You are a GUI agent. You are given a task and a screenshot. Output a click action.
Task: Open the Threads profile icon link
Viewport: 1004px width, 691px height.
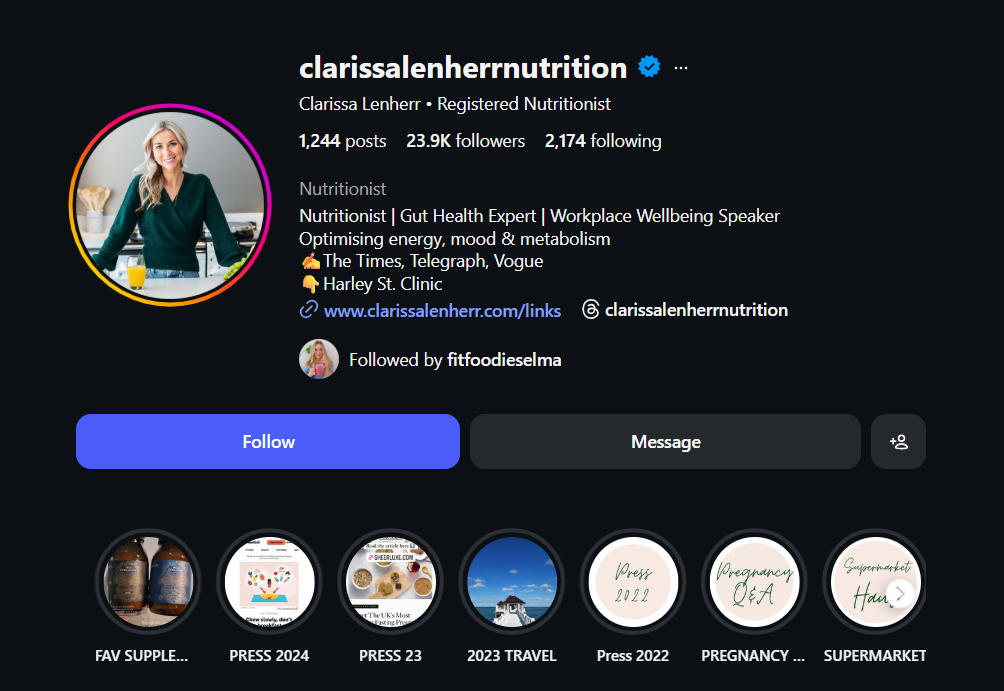590,310
